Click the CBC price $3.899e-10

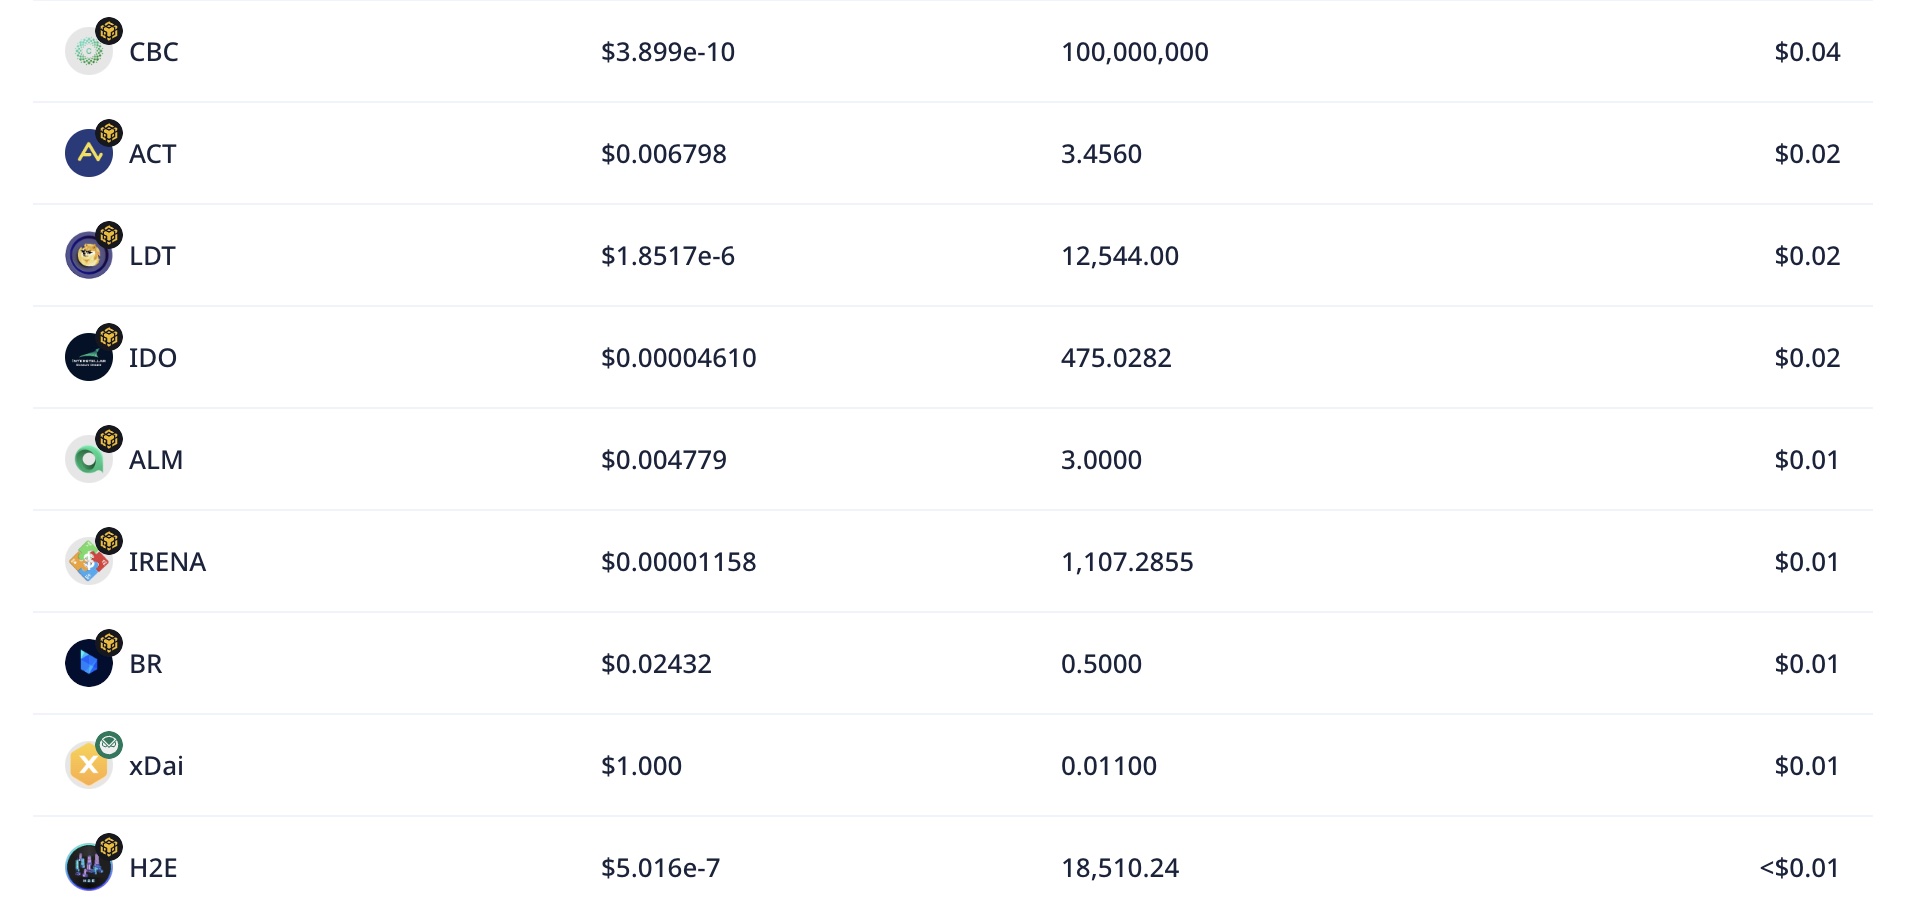click(x=667, y=52)
